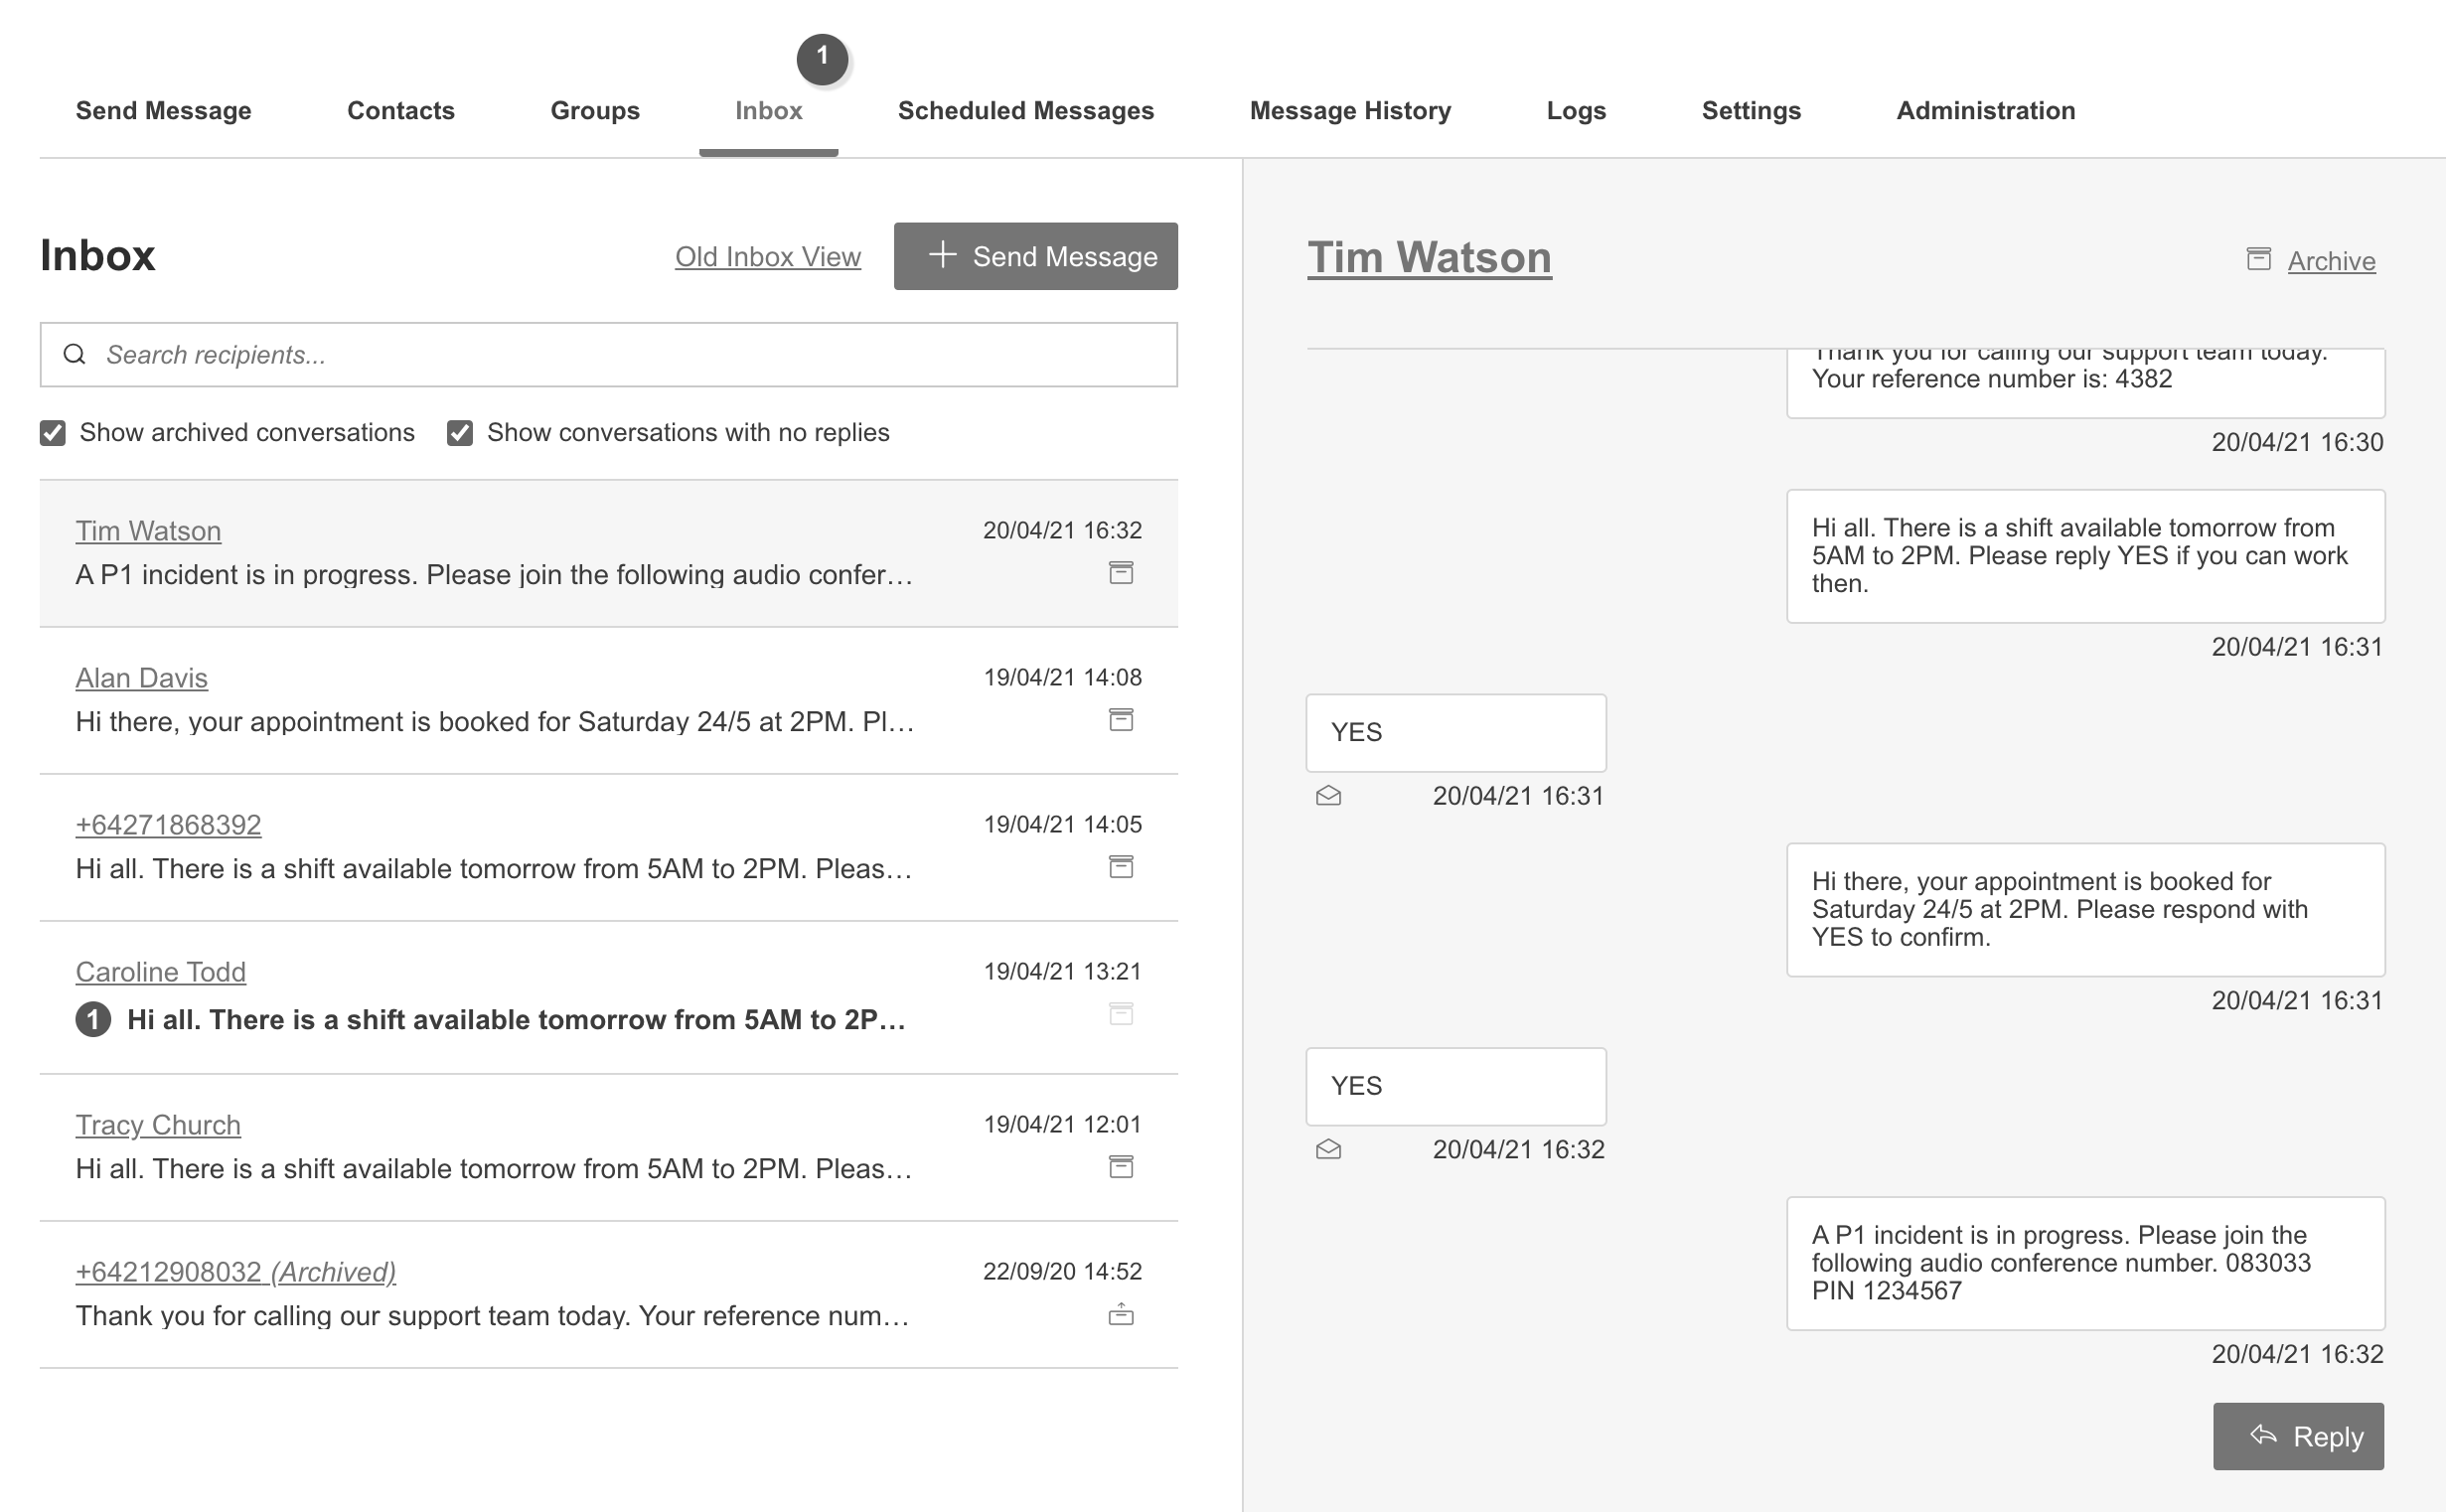Screen dimensions: 2446x1512
Task: Unarchive the +64212908032 conversation icon
Action: click(1121, 1315)
